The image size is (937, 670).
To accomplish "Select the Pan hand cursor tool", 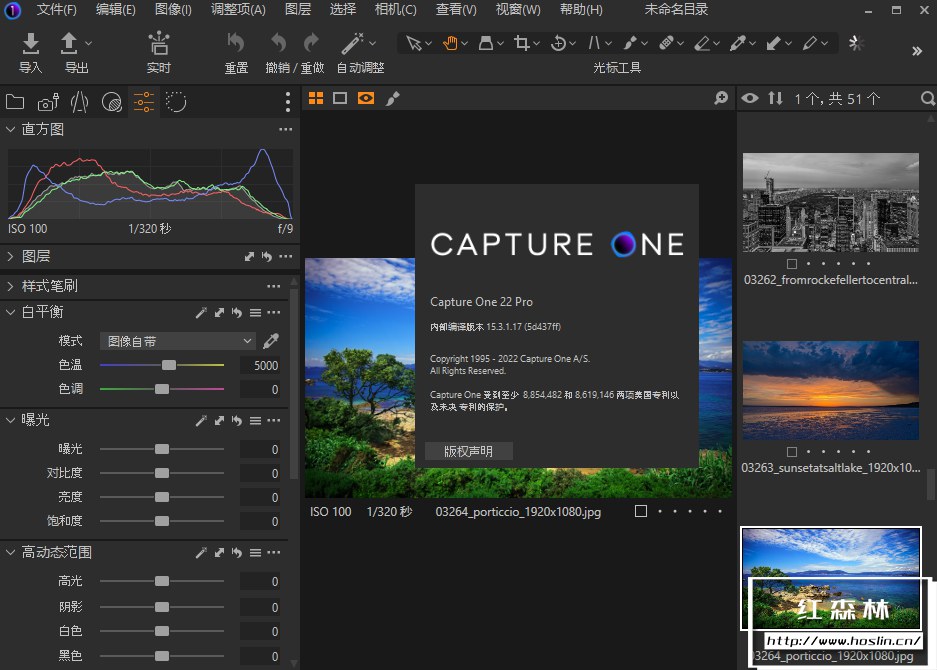I will point(451,43).
